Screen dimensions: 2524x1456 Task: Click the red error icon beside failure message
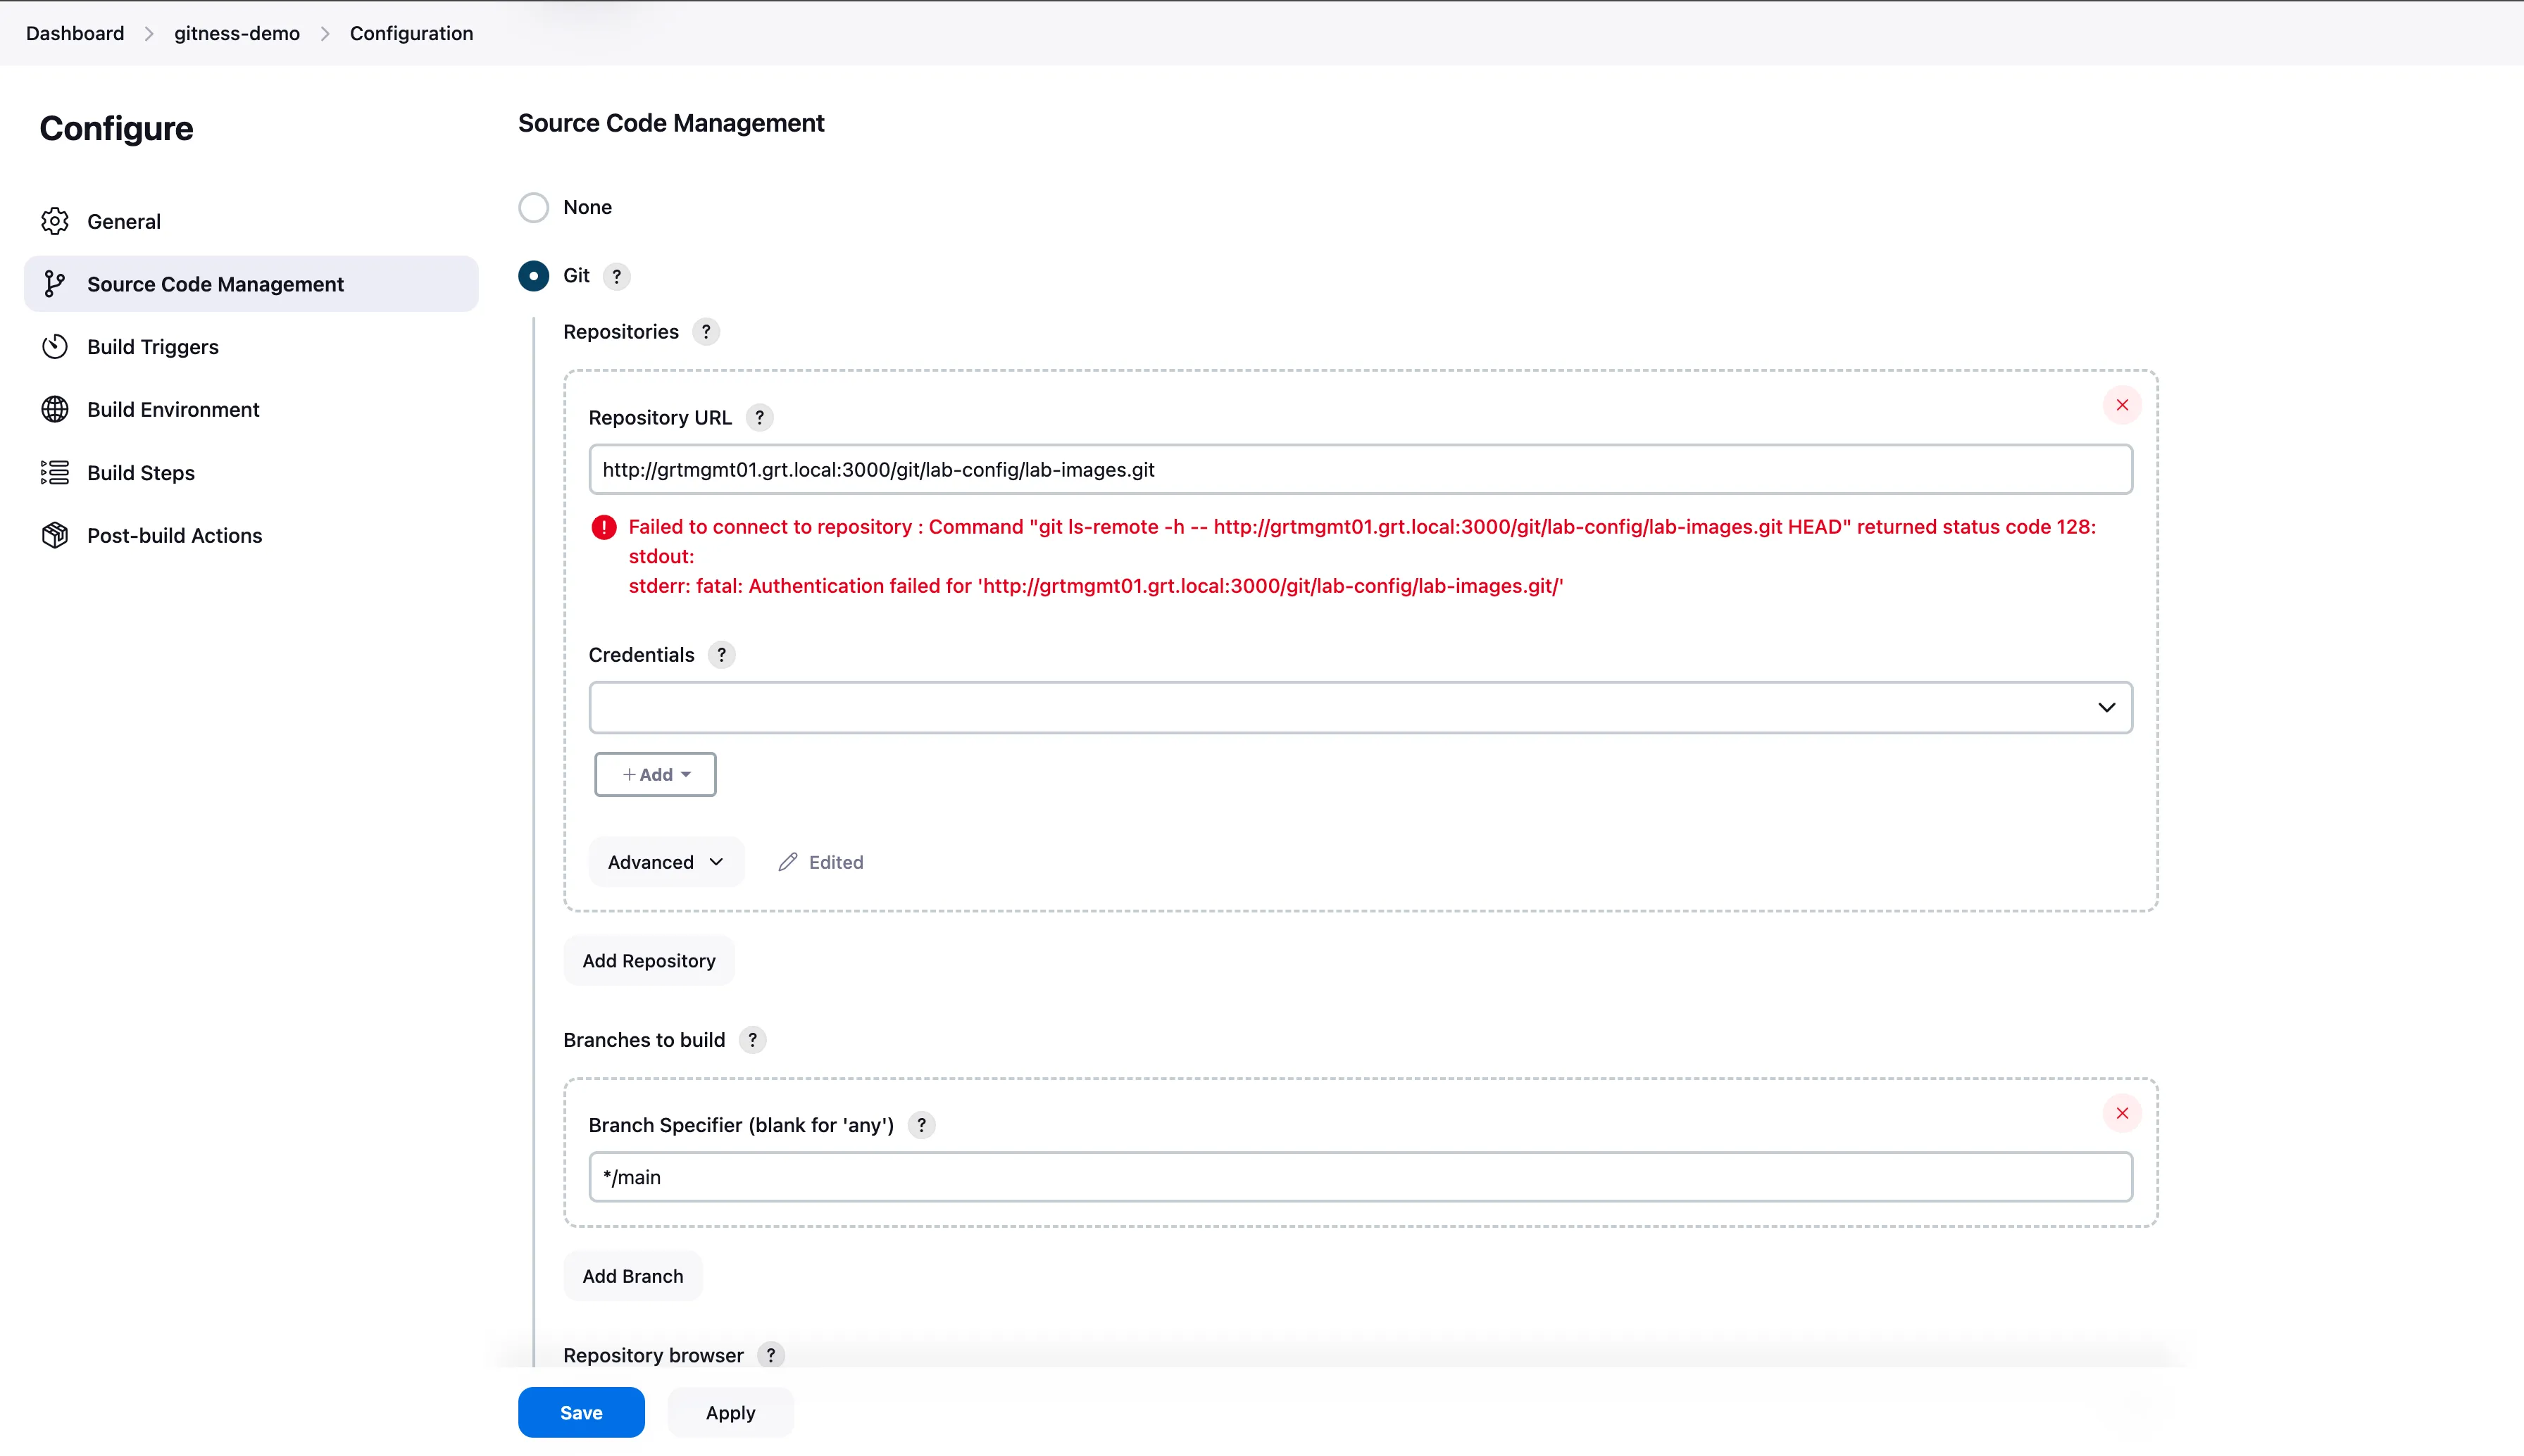coord(604,527)
